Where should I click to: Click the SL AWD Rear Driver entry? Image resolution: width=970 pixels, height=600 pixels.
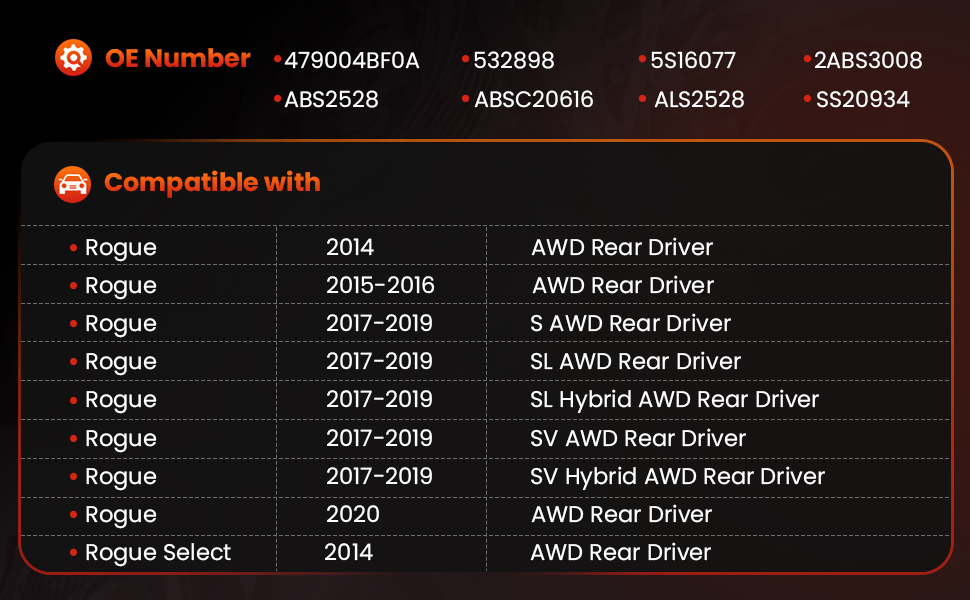(x=635, y=362)
